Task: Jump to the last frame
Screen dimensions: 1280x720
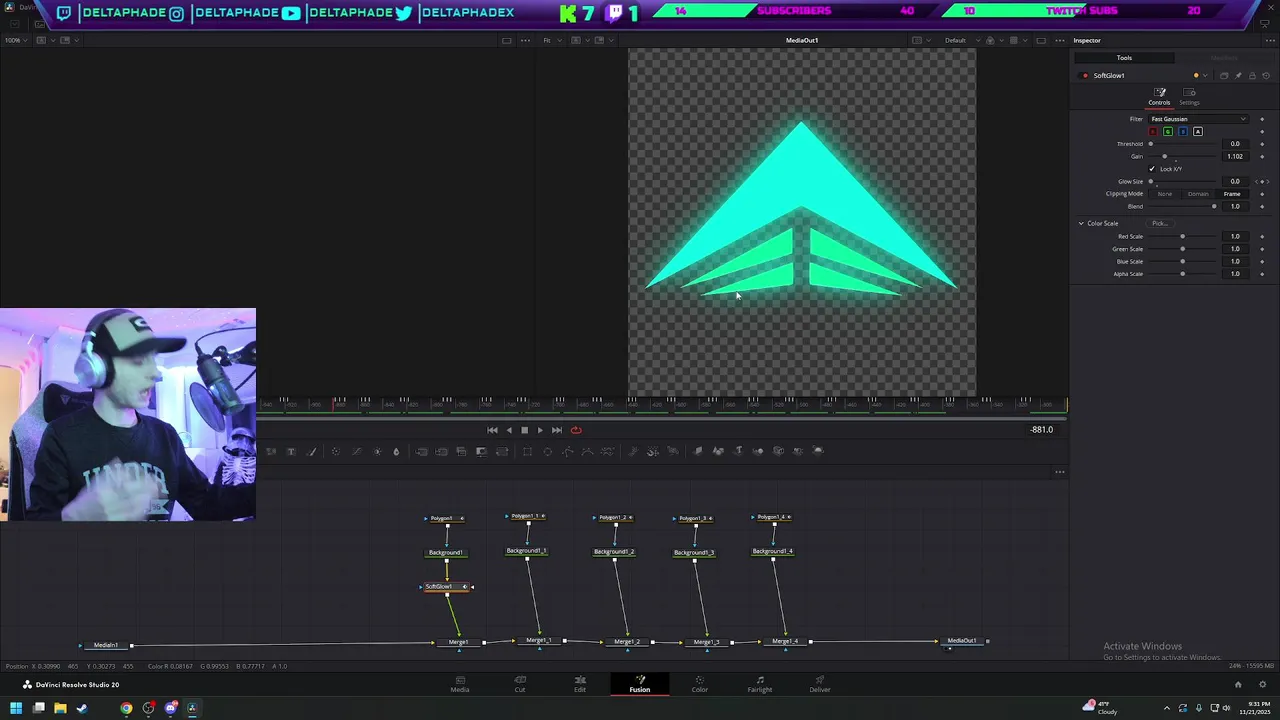Action: click(557, 430)
